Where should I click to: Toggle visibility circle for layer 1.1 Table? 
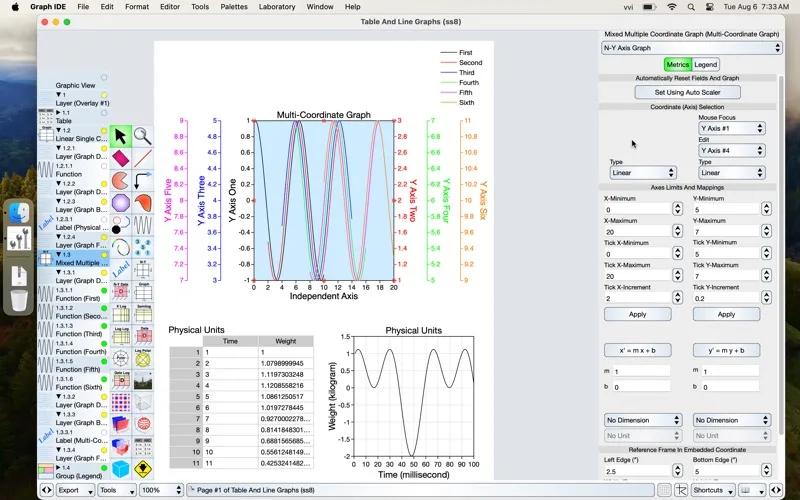click(104, 112)
